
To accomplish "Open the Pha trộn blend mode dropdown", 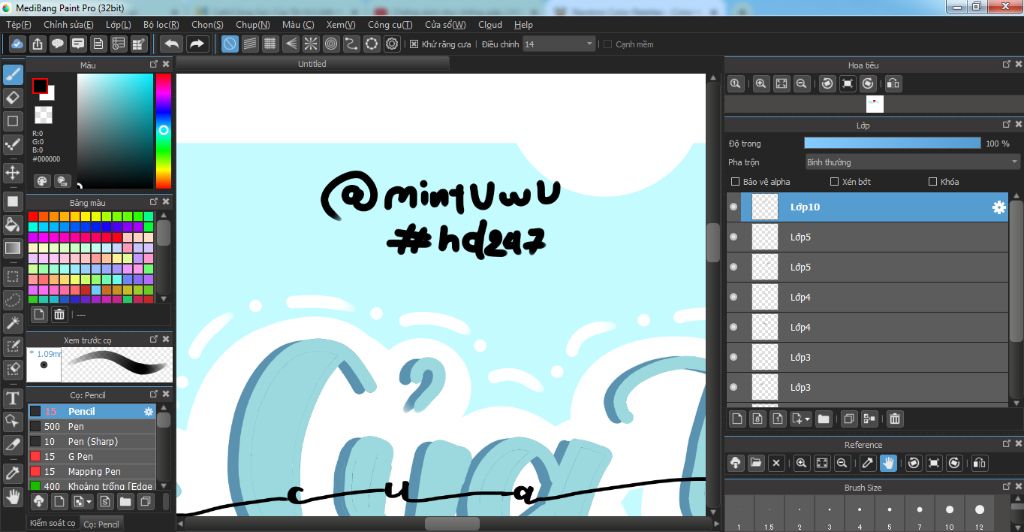I will (x=912, y=162).
